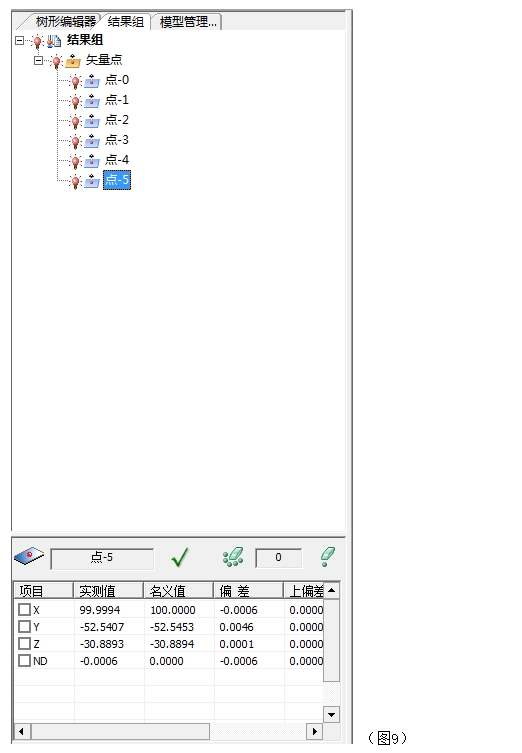Viewport: 522px width, 753px height.
Task: Check the ND row checkbox
Action: [24, 661]
